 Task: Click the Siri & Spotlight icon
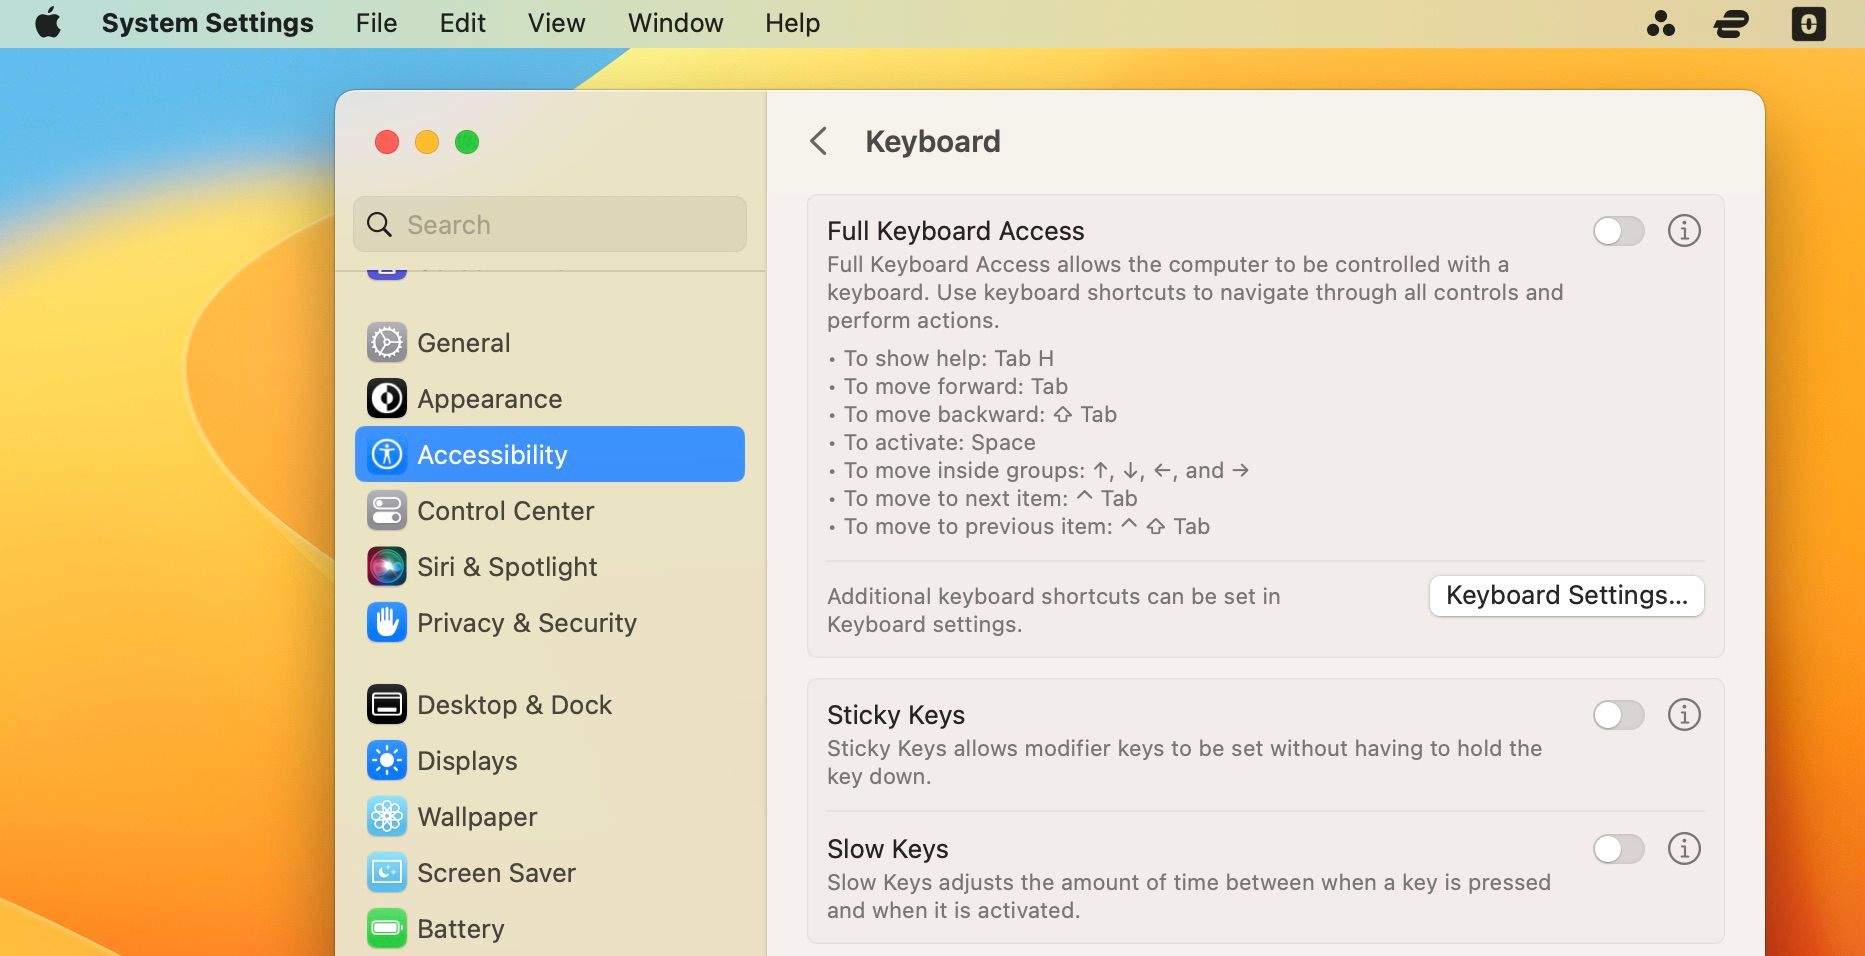coord(386,567)
